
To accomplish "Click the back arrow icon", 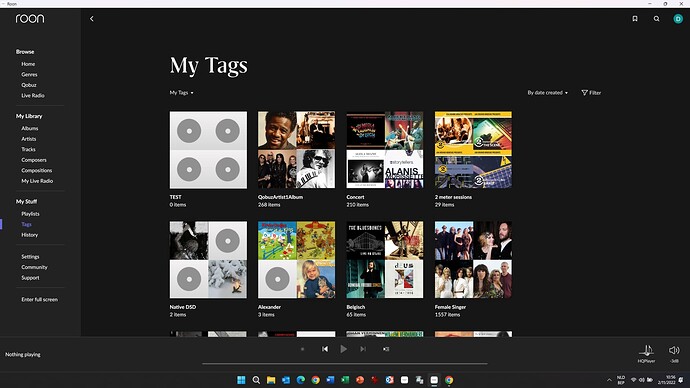I will click(x=92, y=18).
